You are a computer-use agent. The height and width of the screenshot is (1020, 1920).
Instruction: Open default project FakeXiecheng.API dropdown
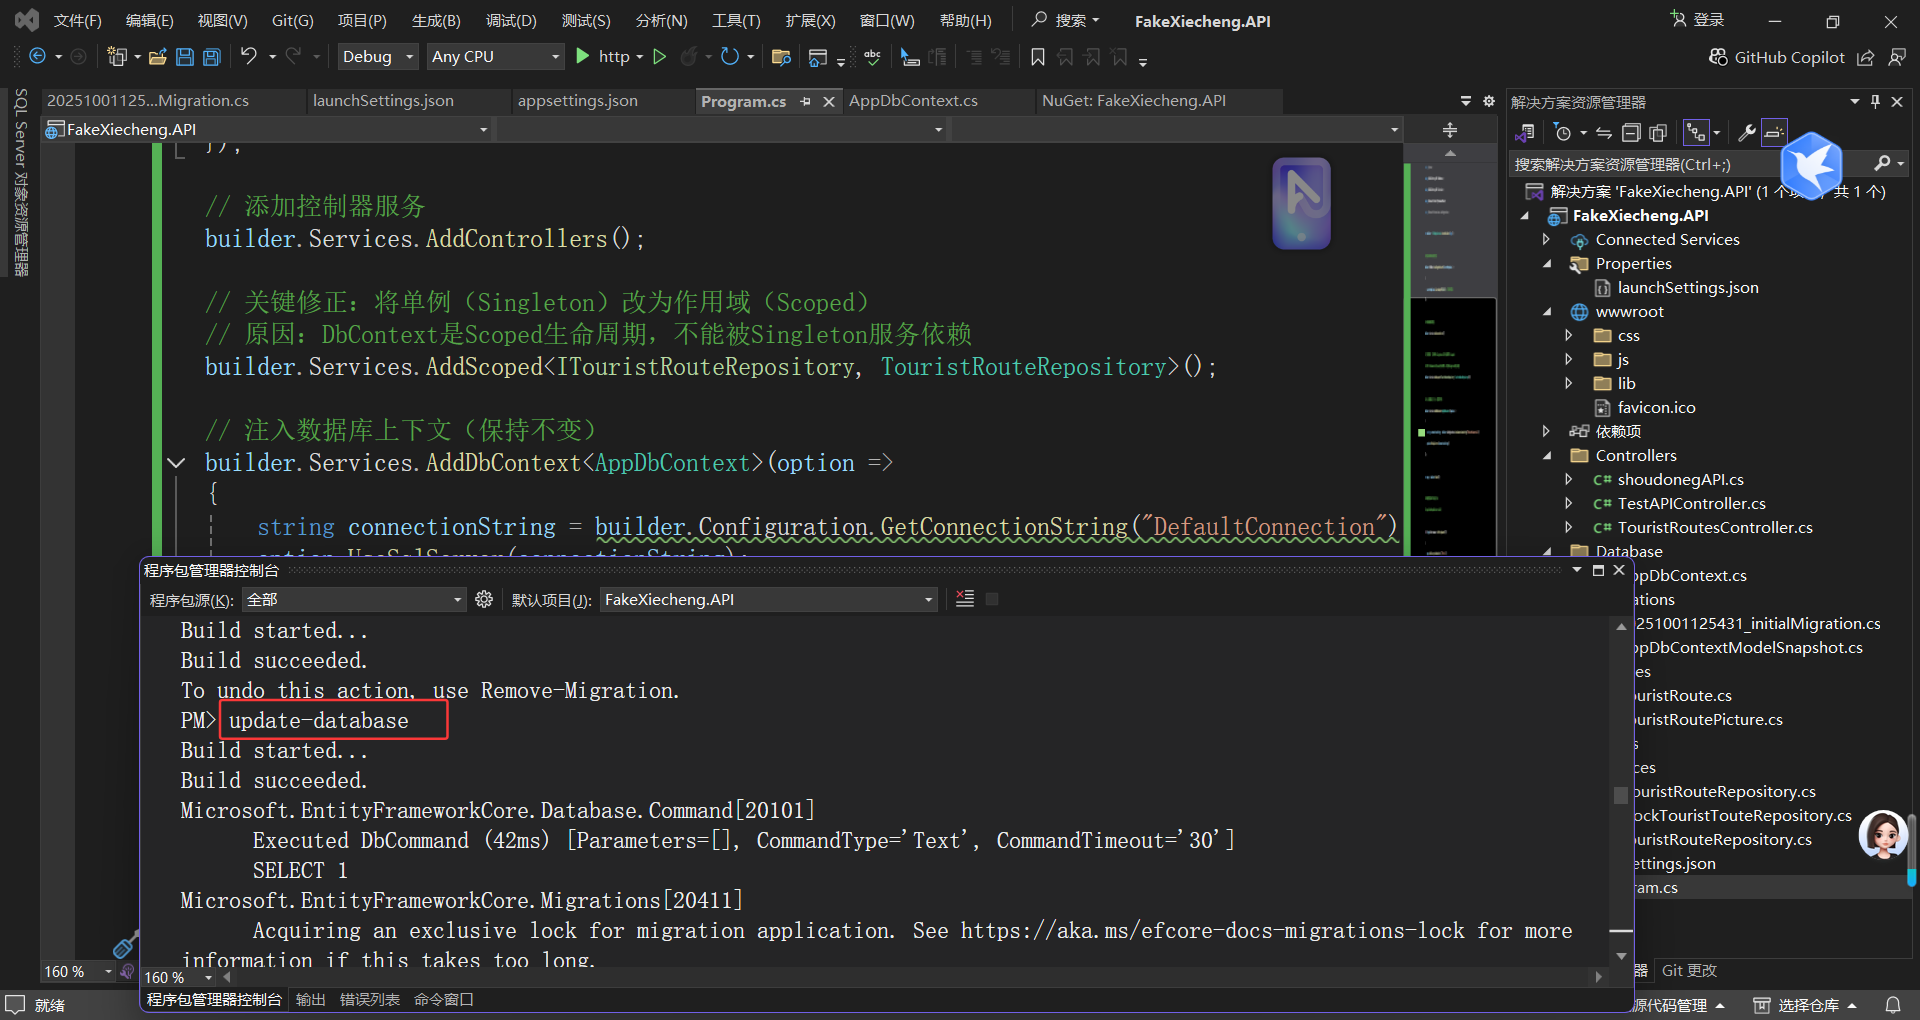(x=768, y=599)
